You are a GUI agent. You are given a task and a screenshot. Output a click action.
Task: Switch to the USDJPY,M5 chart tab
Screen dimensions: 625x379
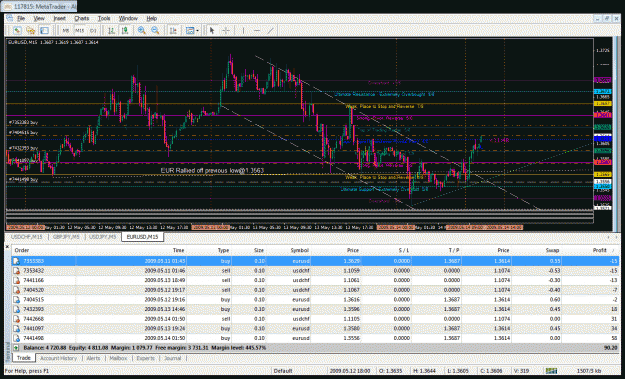click(x=102, y=237)
